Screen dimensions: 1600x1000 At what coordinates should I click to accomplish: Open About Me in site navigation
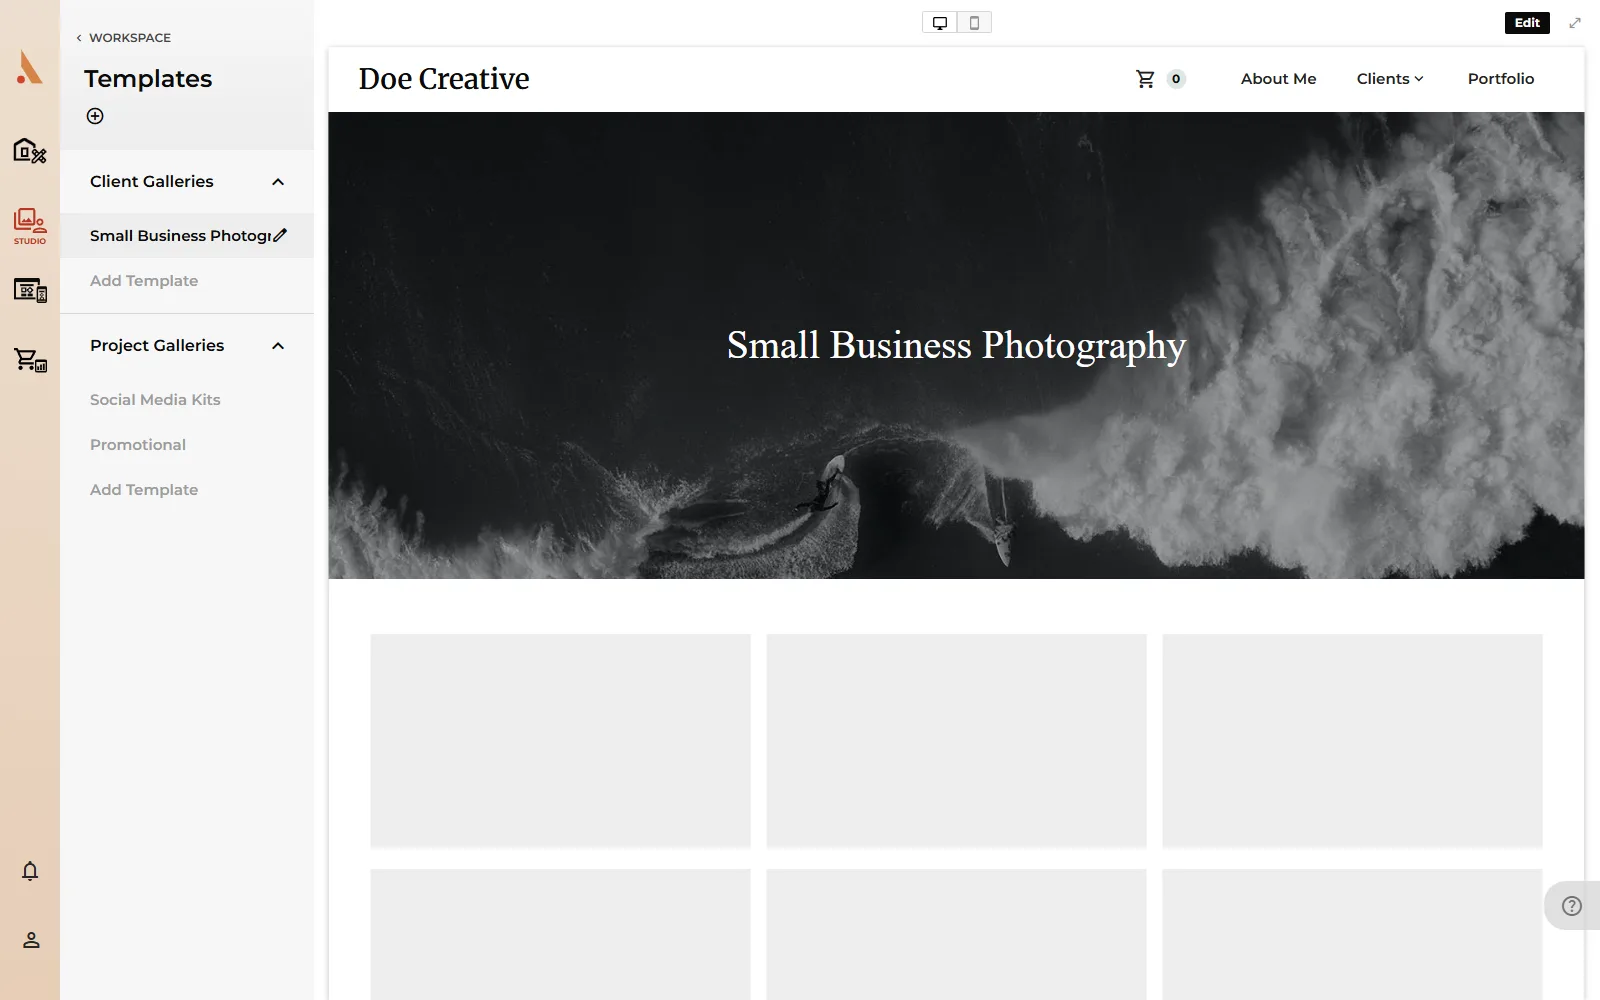tap(1278, 79)
